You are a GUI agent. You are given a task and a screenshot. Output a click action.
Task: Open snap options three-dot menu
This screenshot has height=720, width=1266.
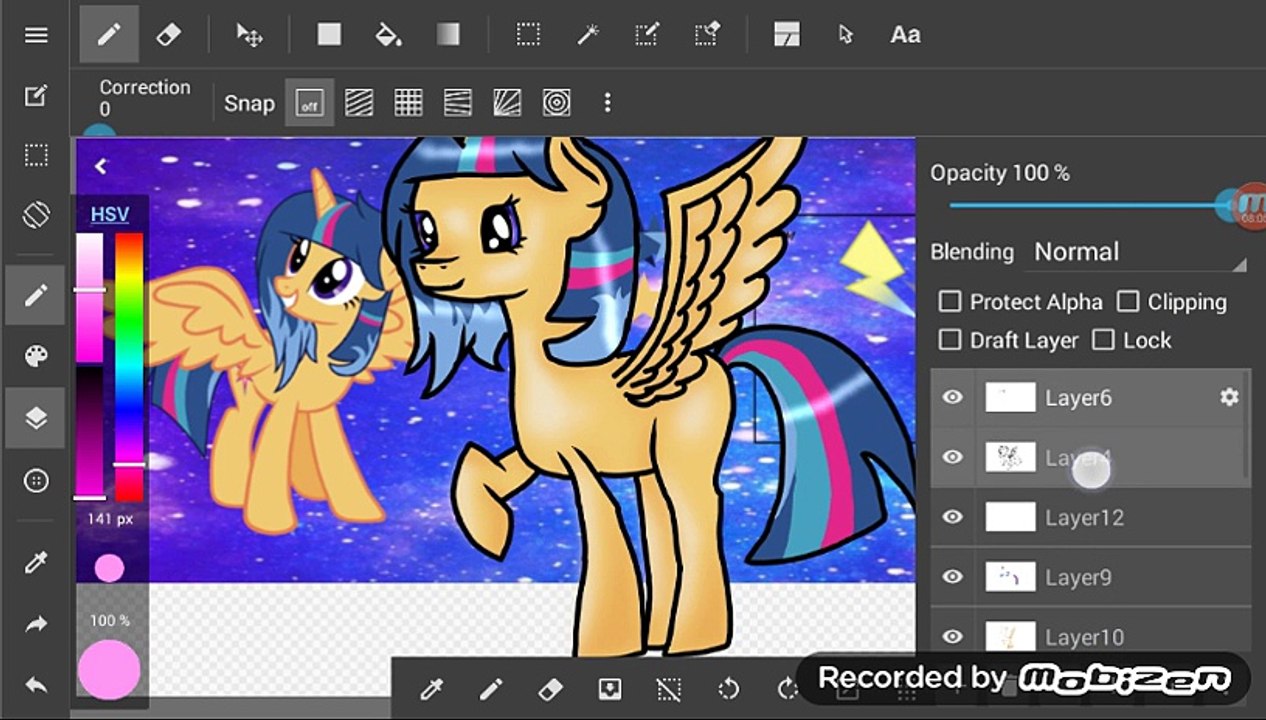[x=607, y=102]
